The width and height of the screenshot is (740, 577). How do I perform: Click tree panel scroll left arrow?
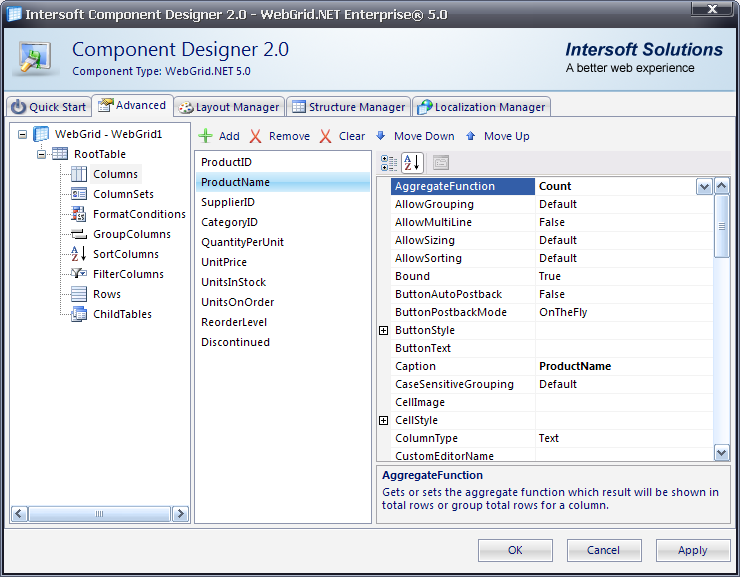(x=19, y=514)
